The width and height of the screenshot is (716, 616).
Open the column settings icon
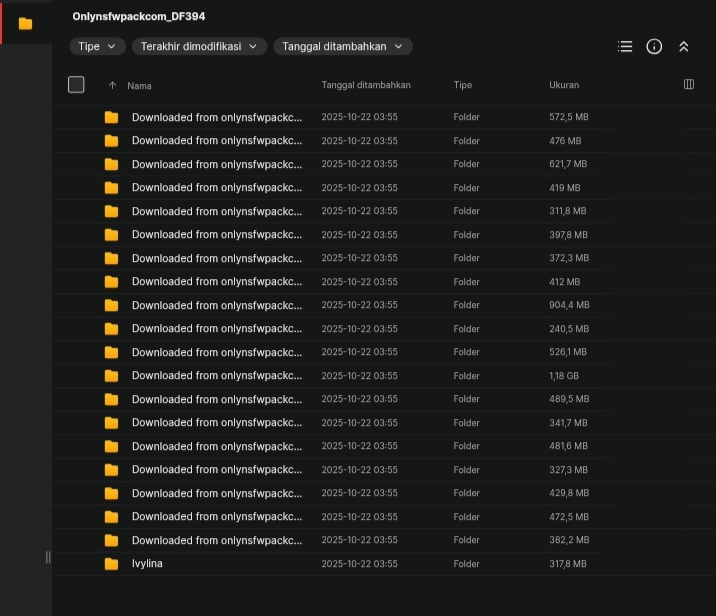point(689,85)
